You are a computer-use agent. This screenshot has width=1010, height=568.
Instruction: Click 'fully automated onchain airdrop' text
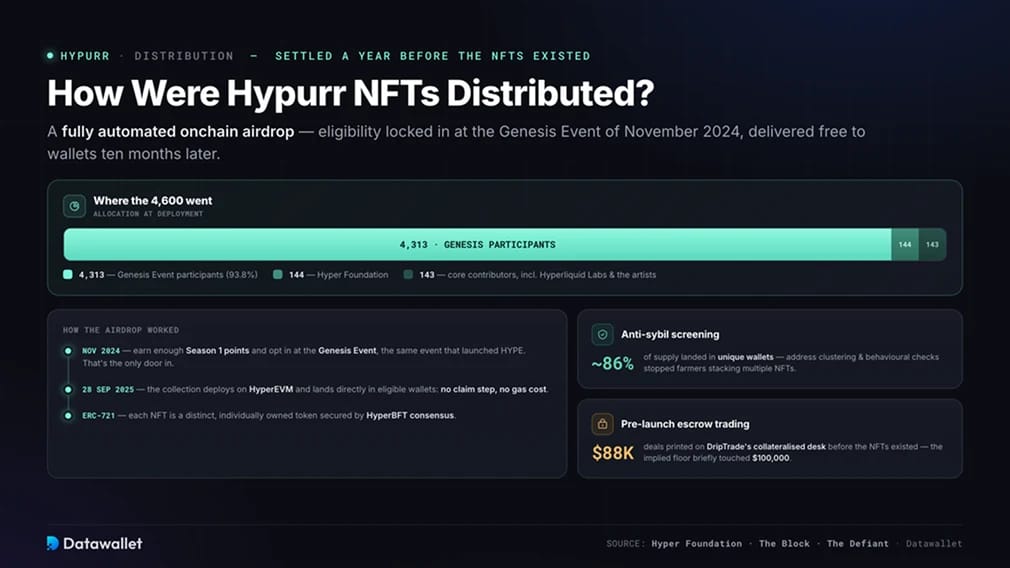coord(178,131)
